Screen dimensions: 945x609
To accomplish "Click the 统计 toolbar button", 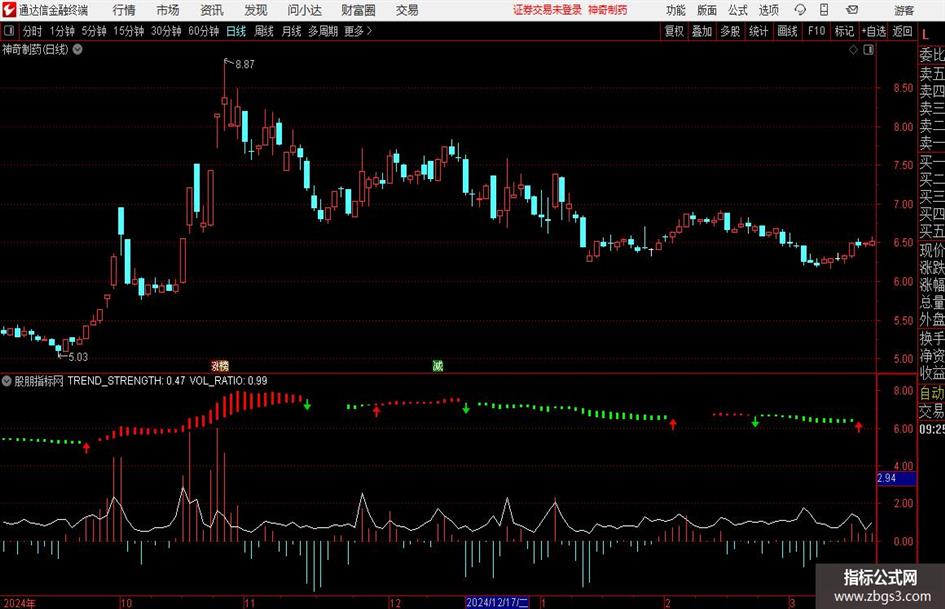I will click(759, 31).
